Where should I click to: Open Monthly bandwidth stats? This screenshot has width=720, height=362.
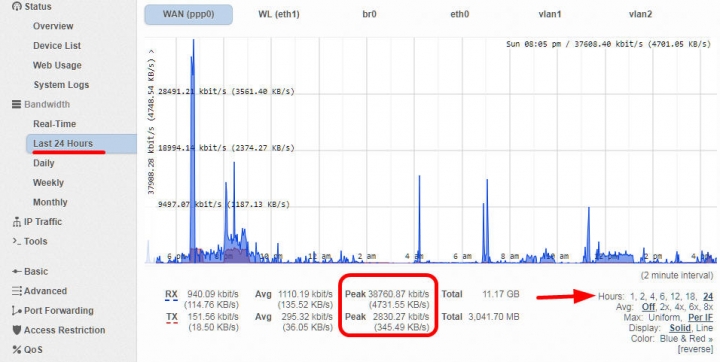click(x=50, y=202)
